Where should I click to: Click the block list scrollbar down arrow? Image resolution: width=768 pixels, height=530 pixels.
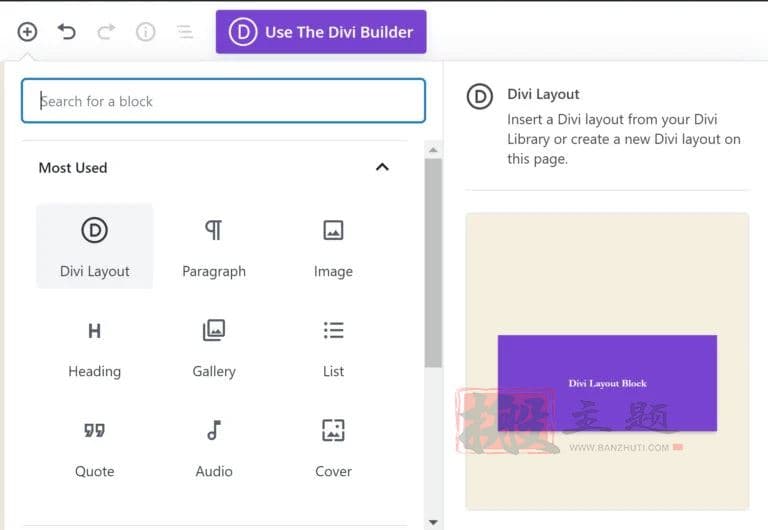(433, 522)
